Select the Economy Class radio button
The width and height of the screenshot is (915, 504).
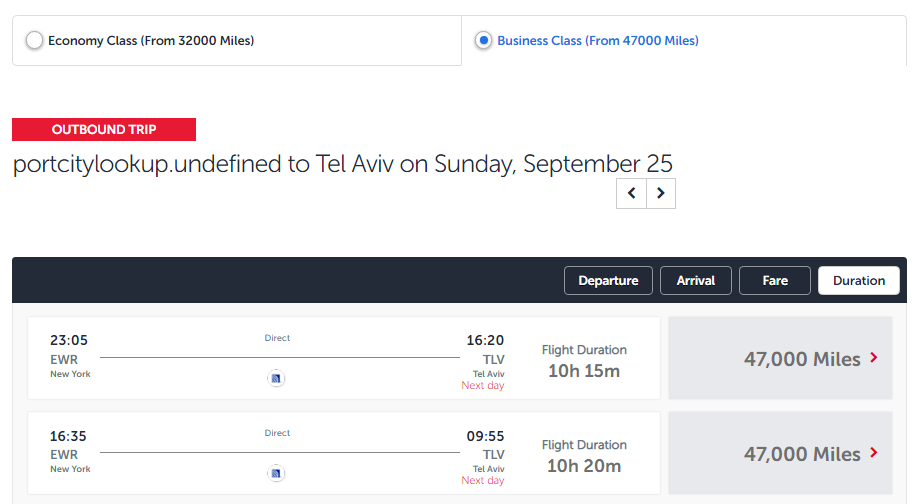(34, 40)
